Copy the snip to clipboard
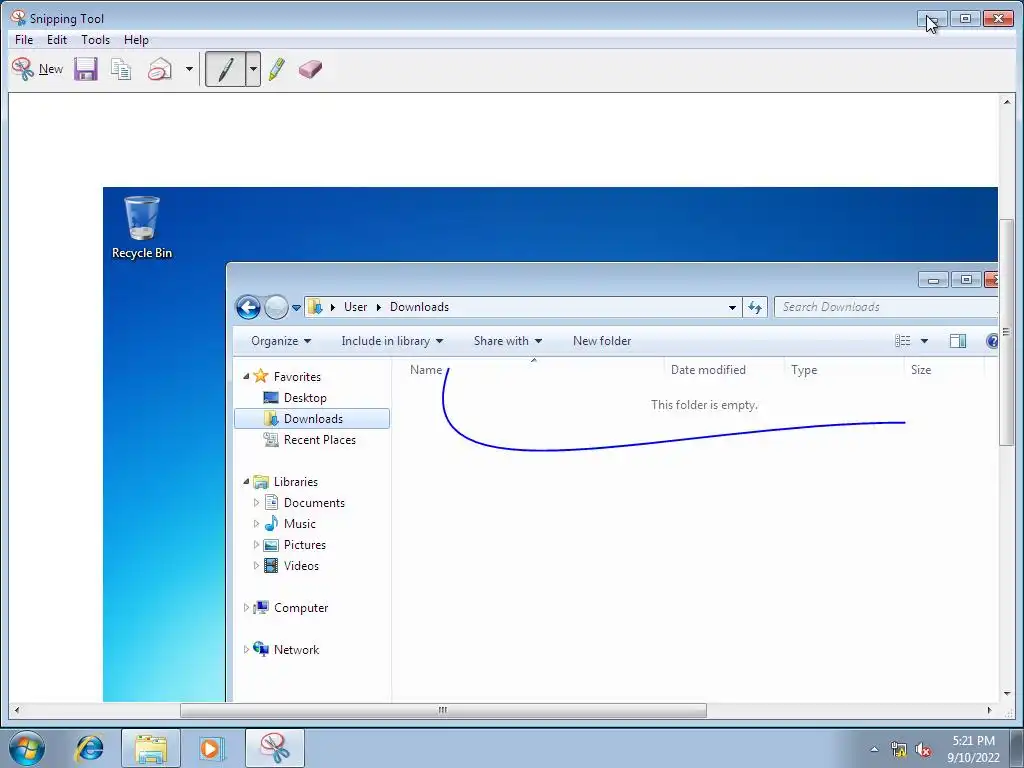Image resolution: width=1024 pixels, height=768 pixels. 121,69
